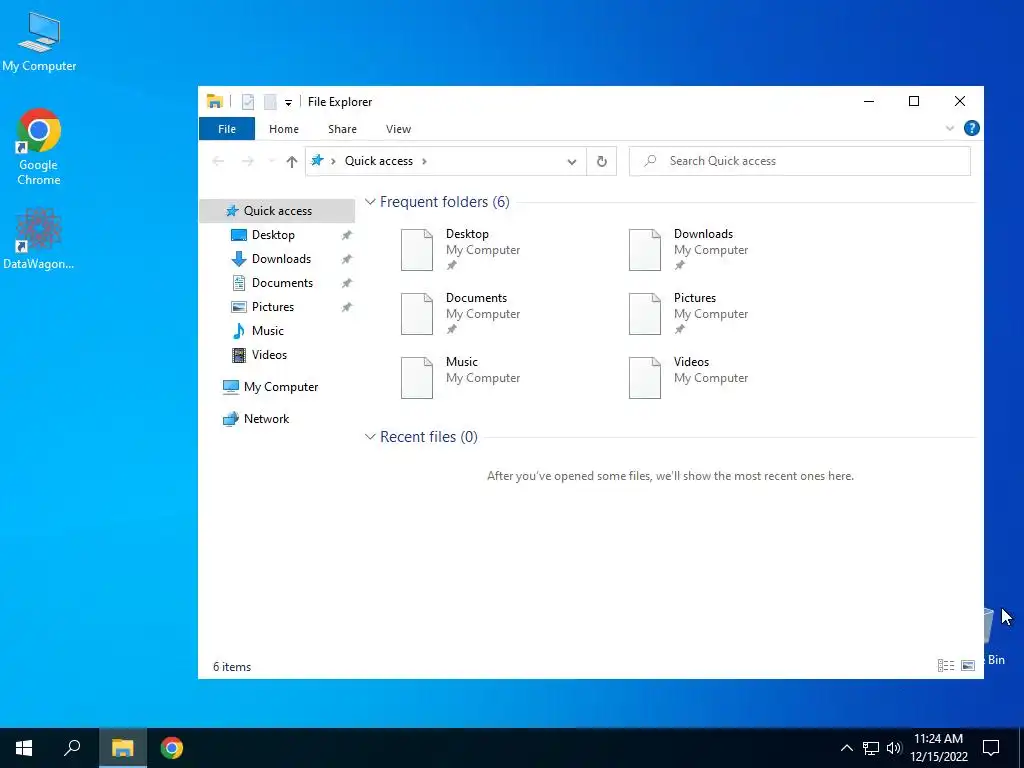The height and width of the screenshot is (768, 1024).
Task: Select Downloads folder in Frequent folders
Action: 688,249
